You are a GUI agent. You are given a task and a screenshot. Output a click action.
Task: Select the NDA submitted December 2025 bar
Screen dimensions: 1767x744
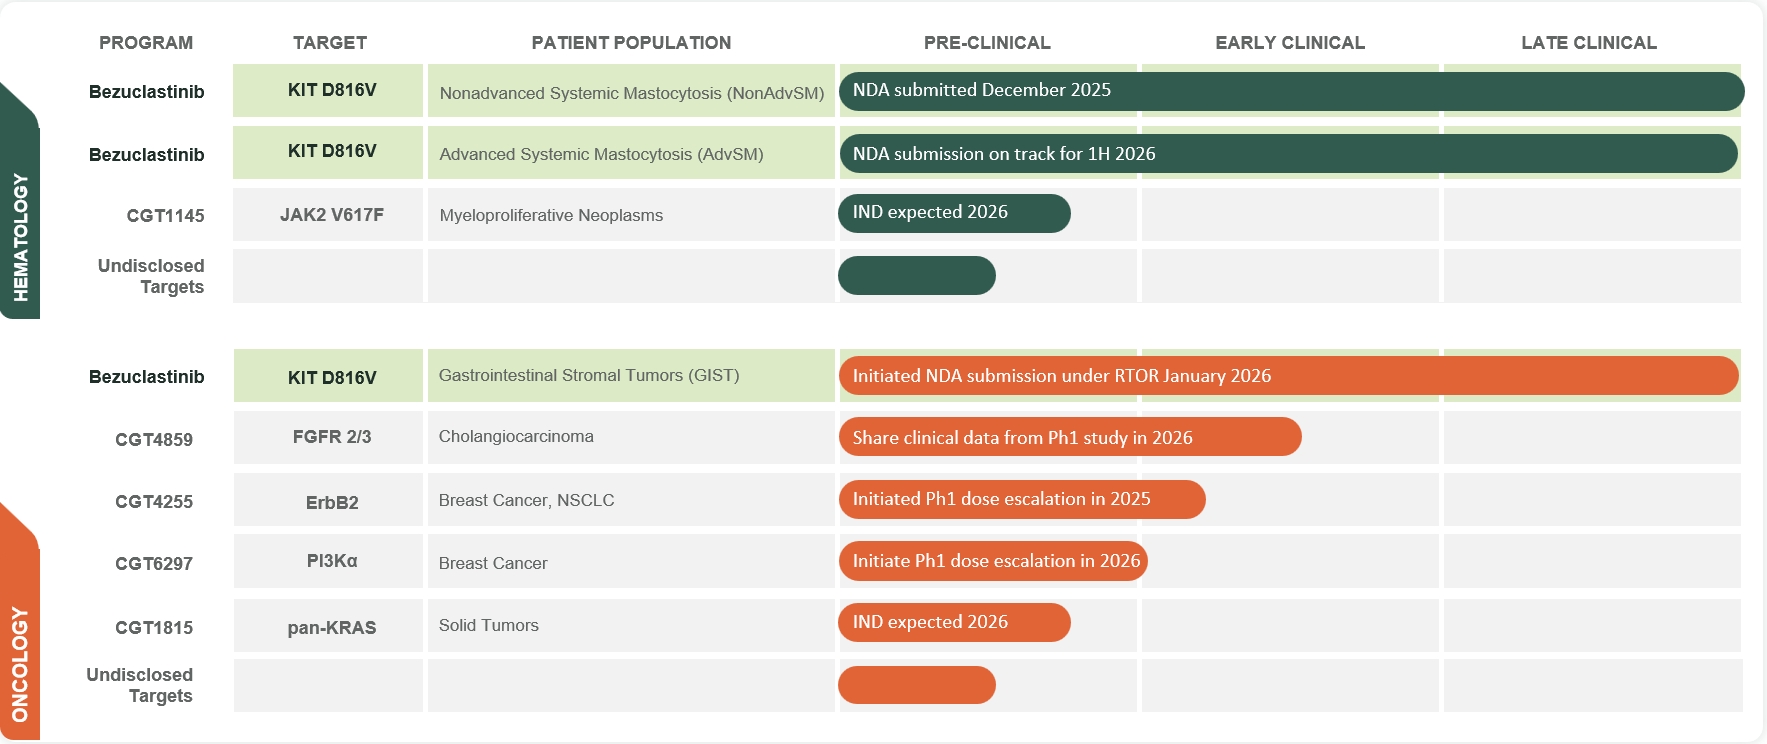pos(1290,91)
